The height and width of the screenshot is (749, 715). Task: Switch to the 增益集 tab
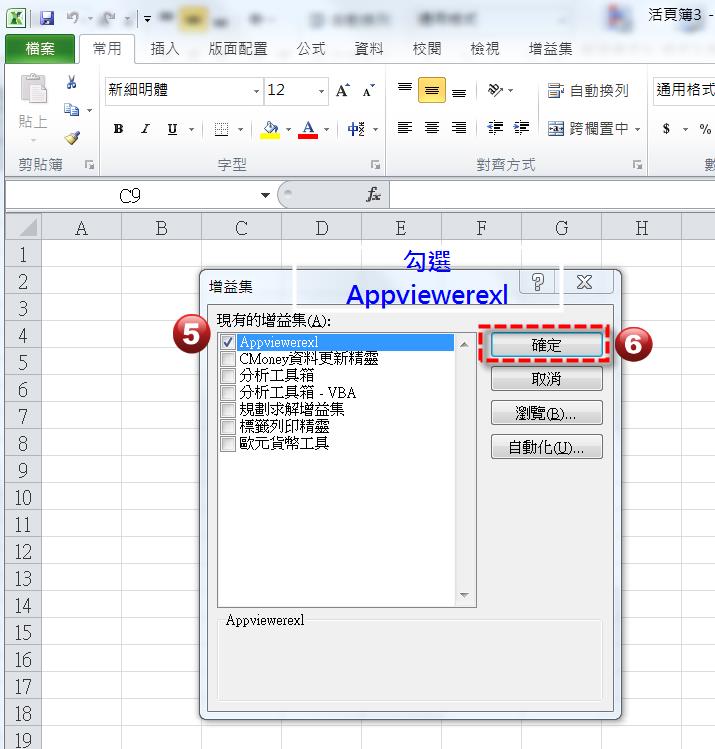click(550, 48)
